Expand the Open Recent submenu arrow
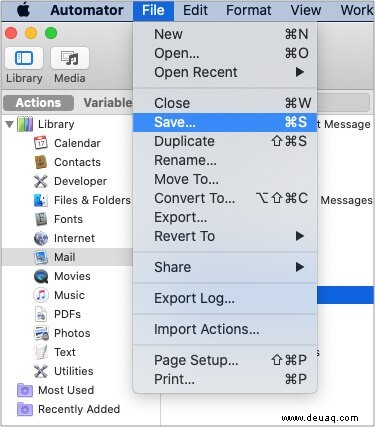Viewport: 375px width, 427px height. (x=300, y=72)
